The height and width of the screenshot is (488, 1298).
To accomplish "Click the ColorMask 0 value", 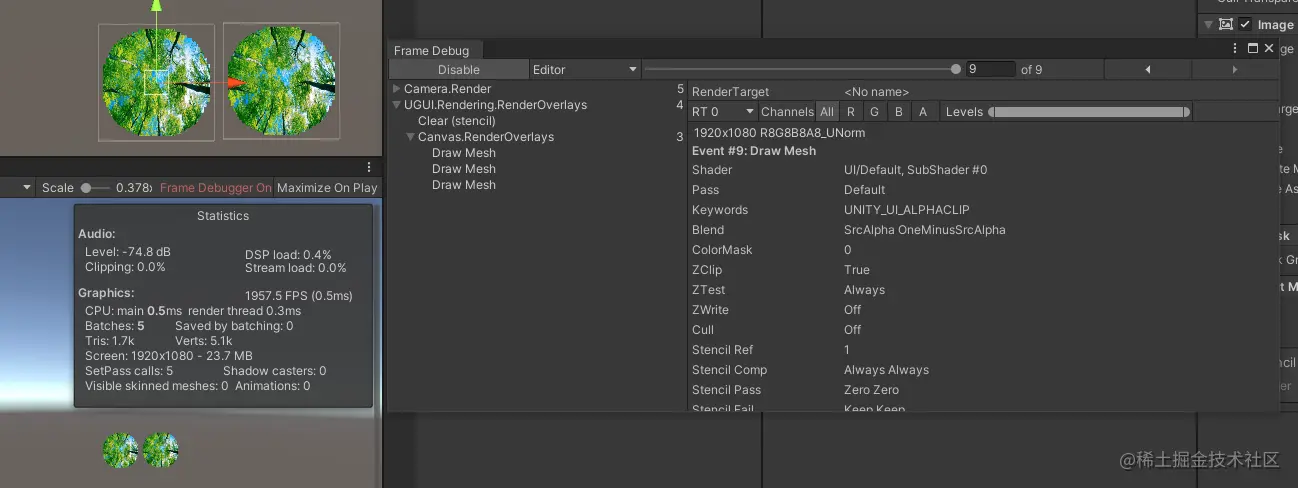I will tap(848, 250).
